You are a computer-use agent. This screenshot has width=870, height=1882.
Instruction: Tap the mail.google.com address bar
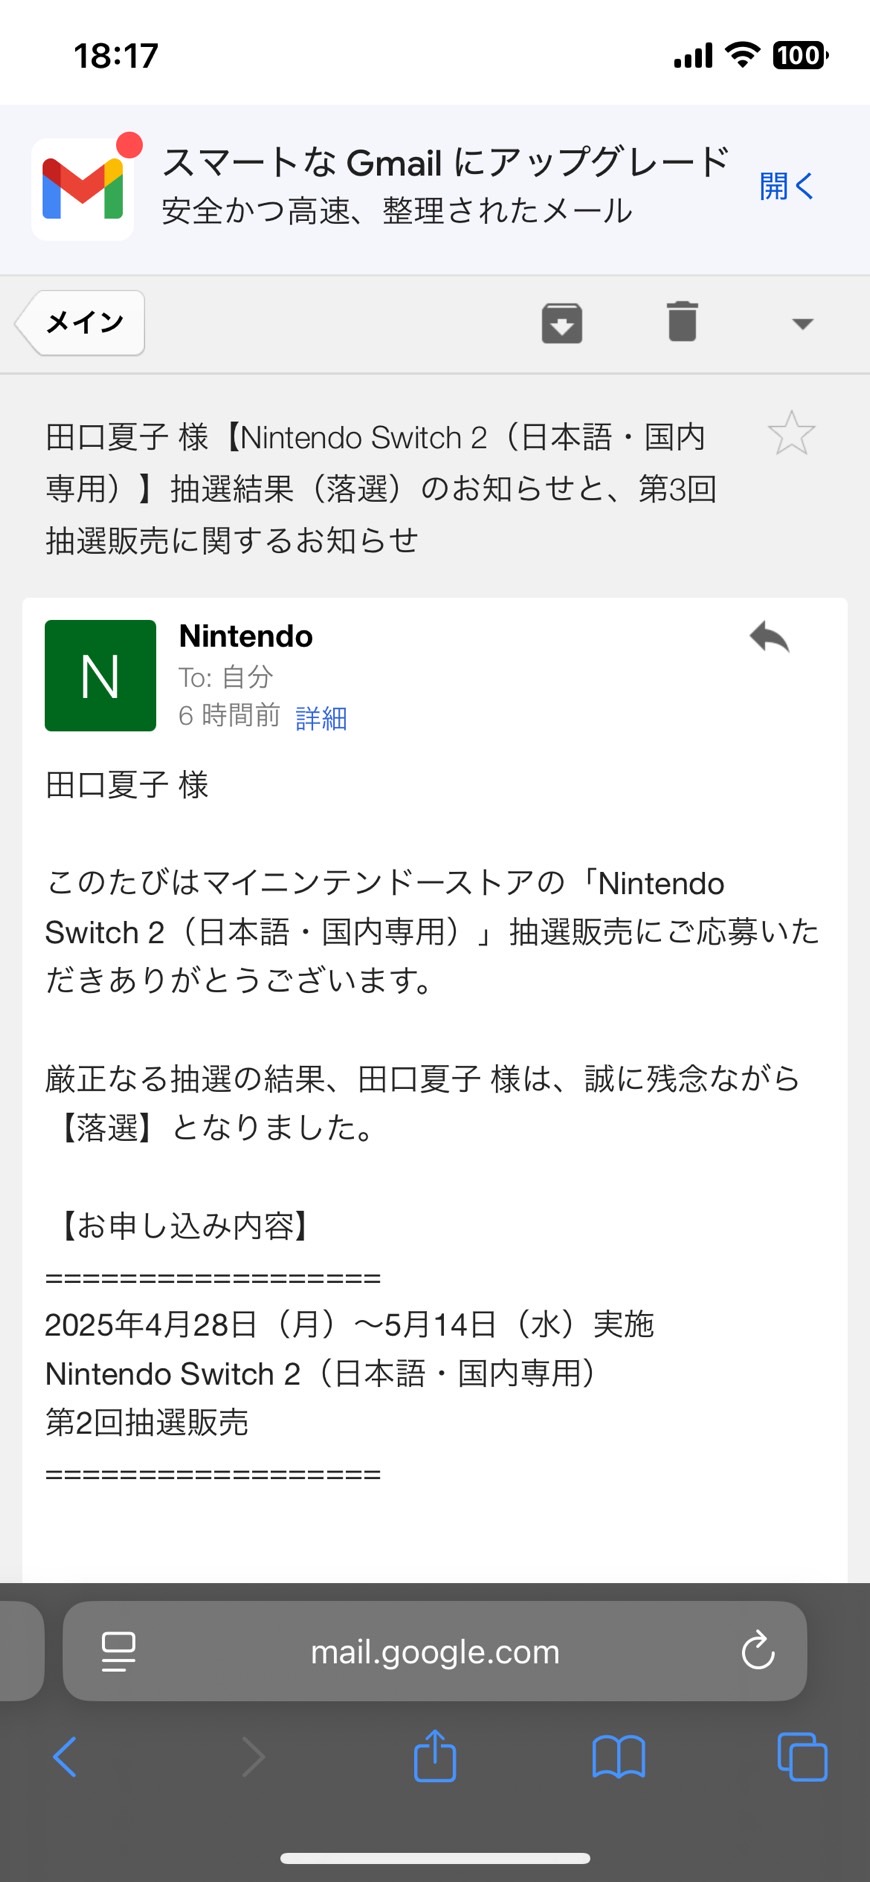[x=435, y=1651]
